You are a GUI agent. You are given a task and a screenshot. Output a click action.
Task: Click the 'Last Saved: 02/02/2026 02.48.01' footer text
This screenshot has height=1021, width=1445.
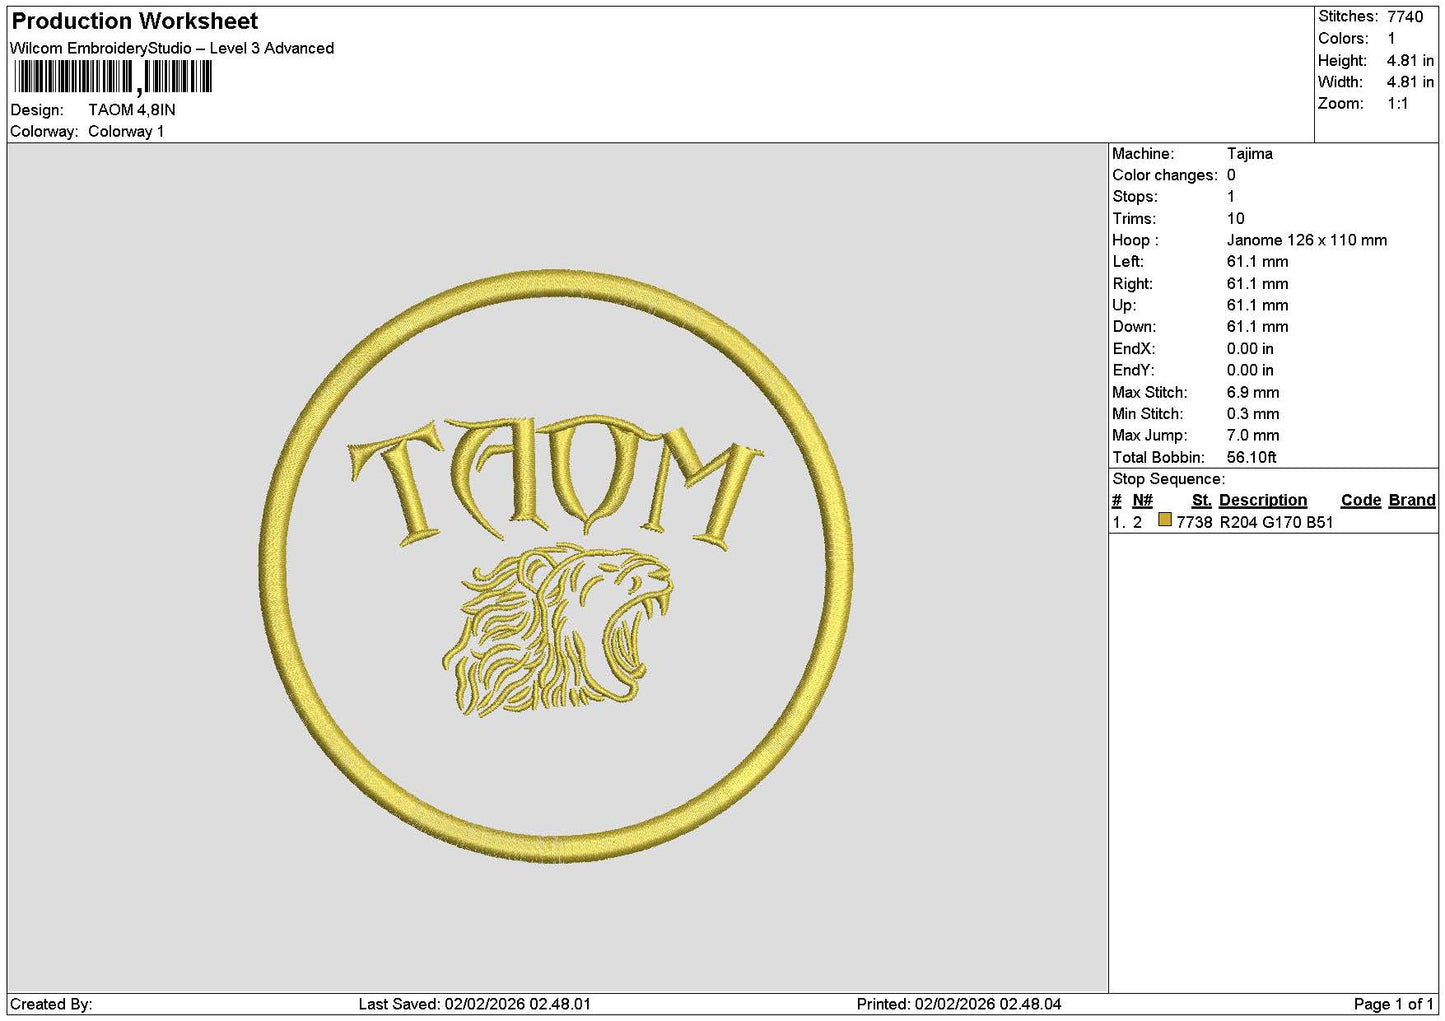[475, 1004]
